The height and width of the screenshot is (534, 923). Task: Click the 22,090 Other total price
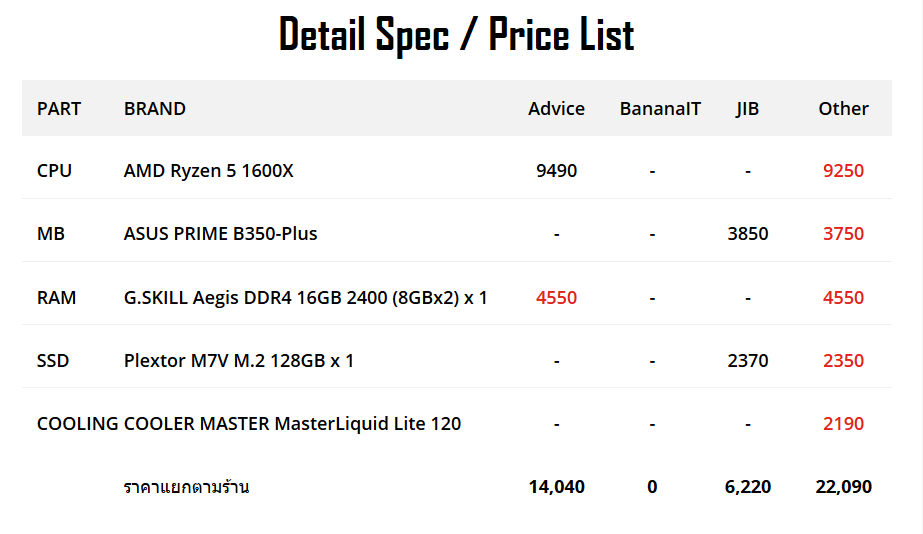[x=843, y=487]
